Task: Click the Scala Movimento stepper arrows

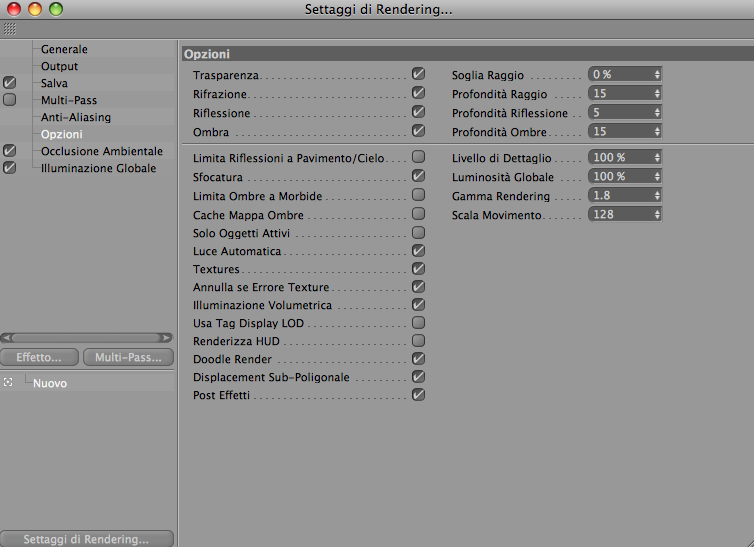Action: (657, 214)
